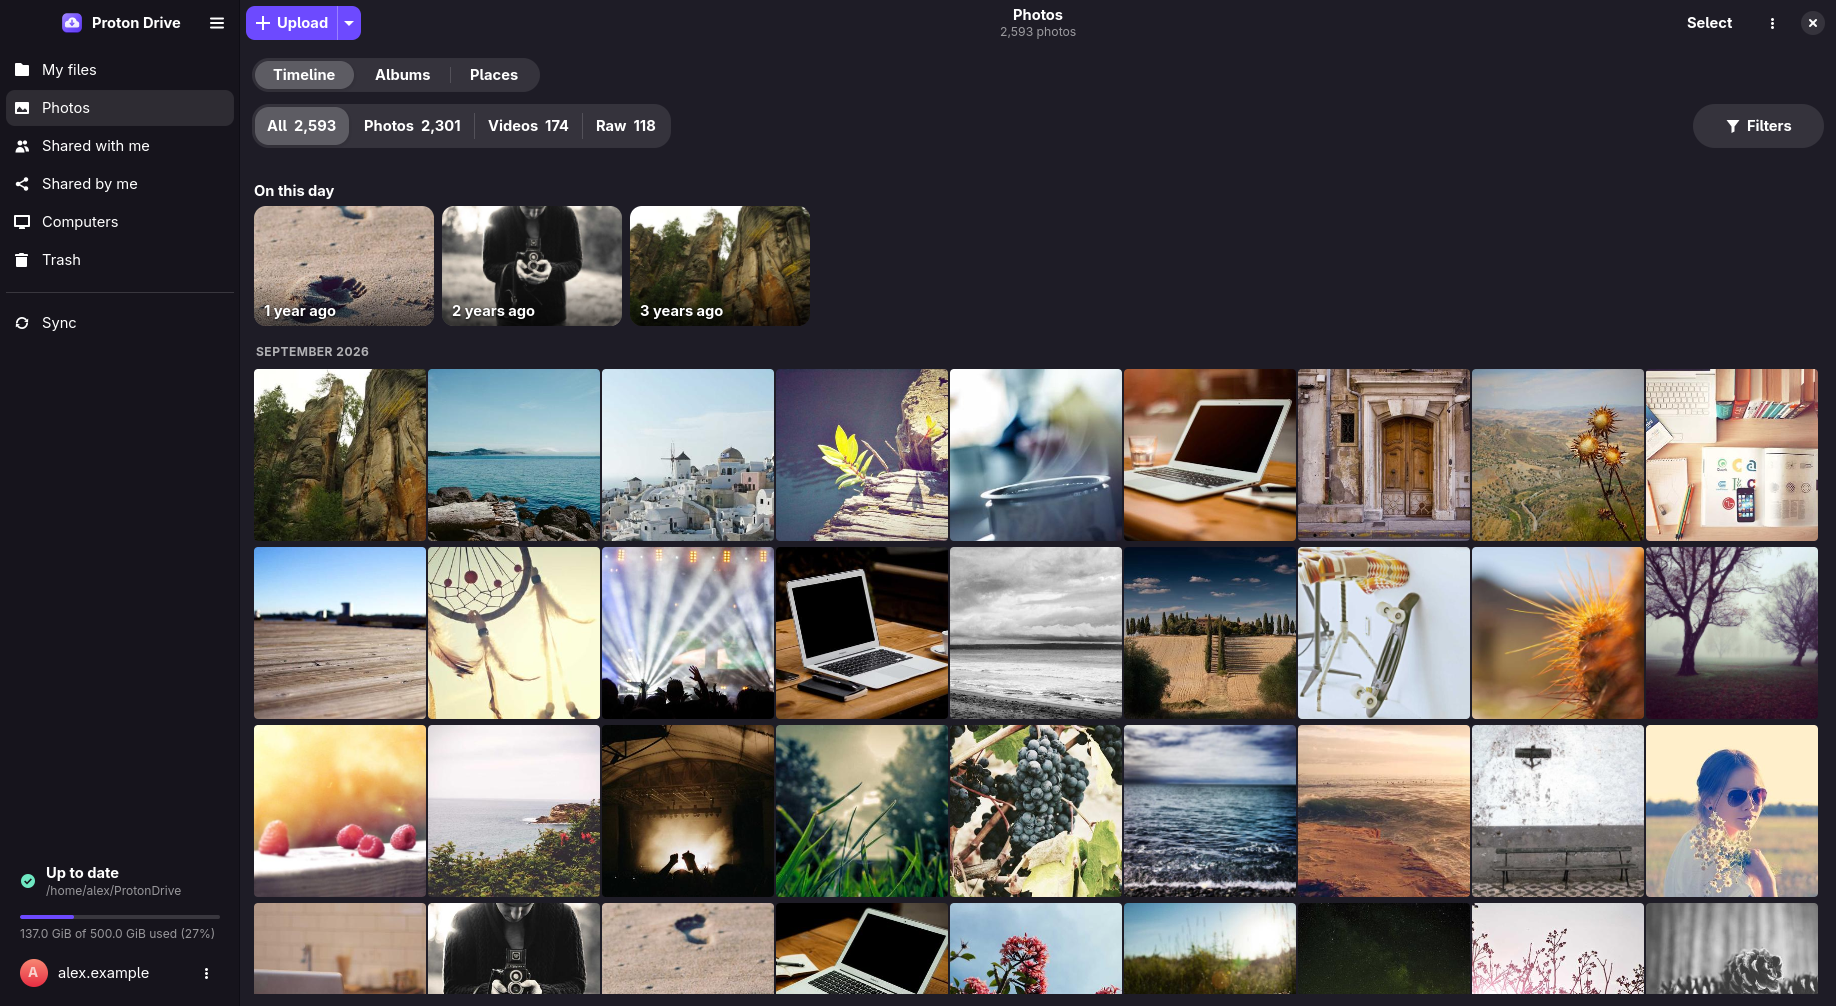Image resolution: width=1836 pixels, height=1006 pixels.
Task: Show All 2,593 items
Action: click(301, 126)
